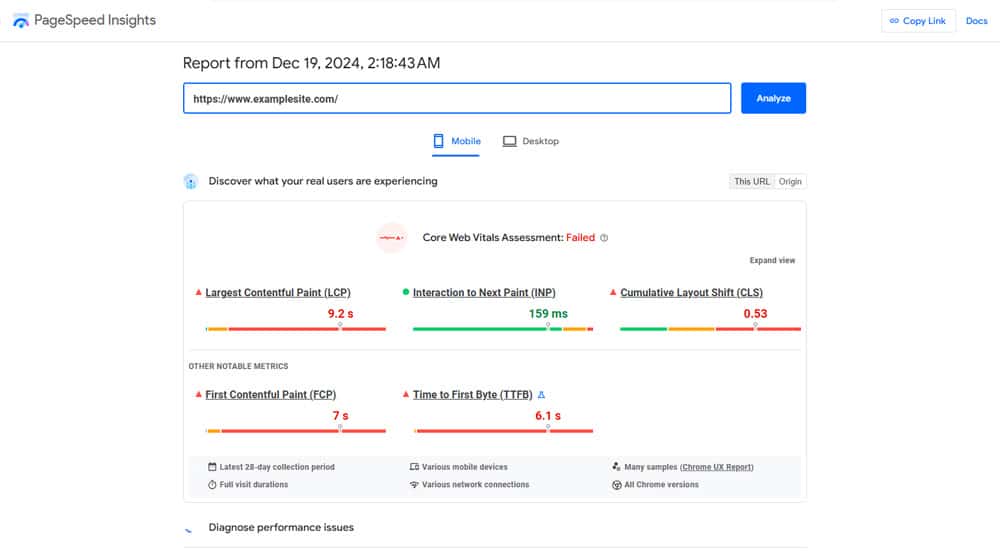This screenshot has height=560, width=1000.
Task: Select the This URL toggle option
Action: pos(751,182)
